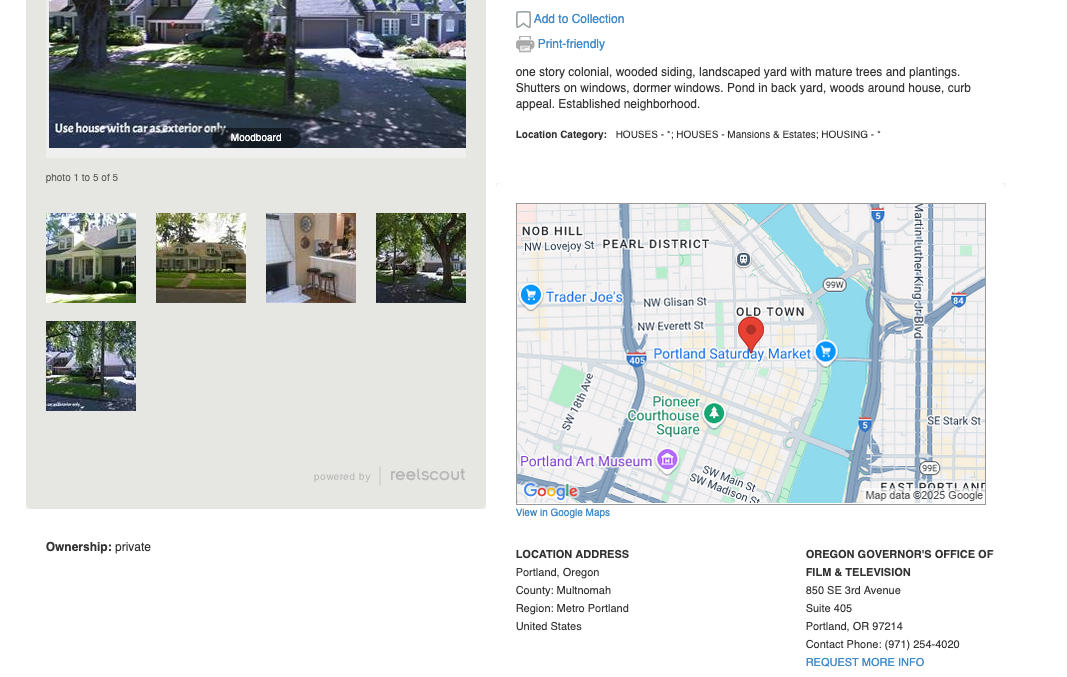
Task: Open the Add to Collection link
Action: [x=578, y=19]
